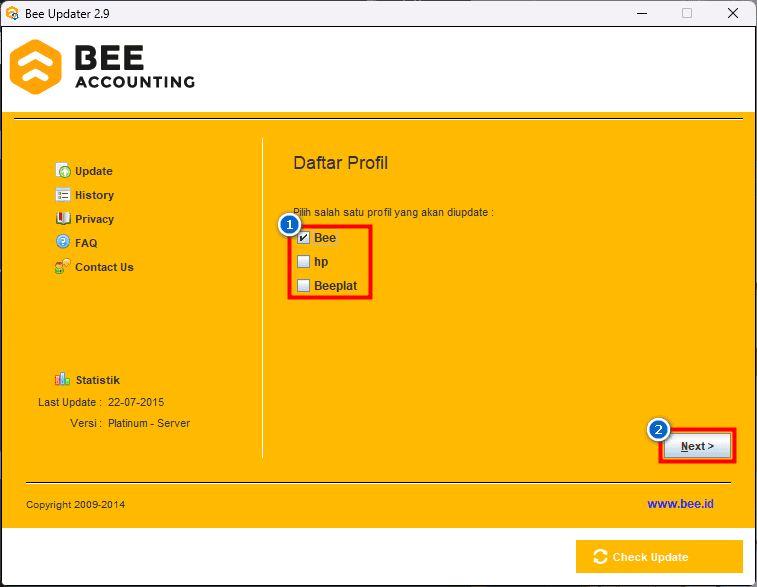Minimize the Bee Updater window

(642, 13)
